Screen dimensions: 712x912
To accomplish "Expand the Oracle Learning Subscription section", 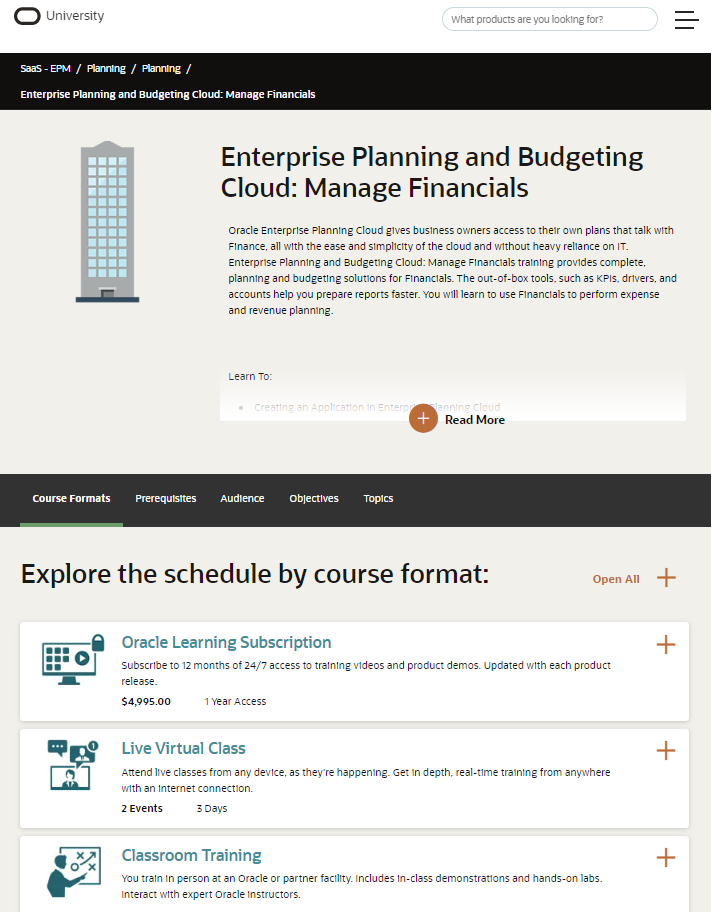I will (x=666, y=645).
